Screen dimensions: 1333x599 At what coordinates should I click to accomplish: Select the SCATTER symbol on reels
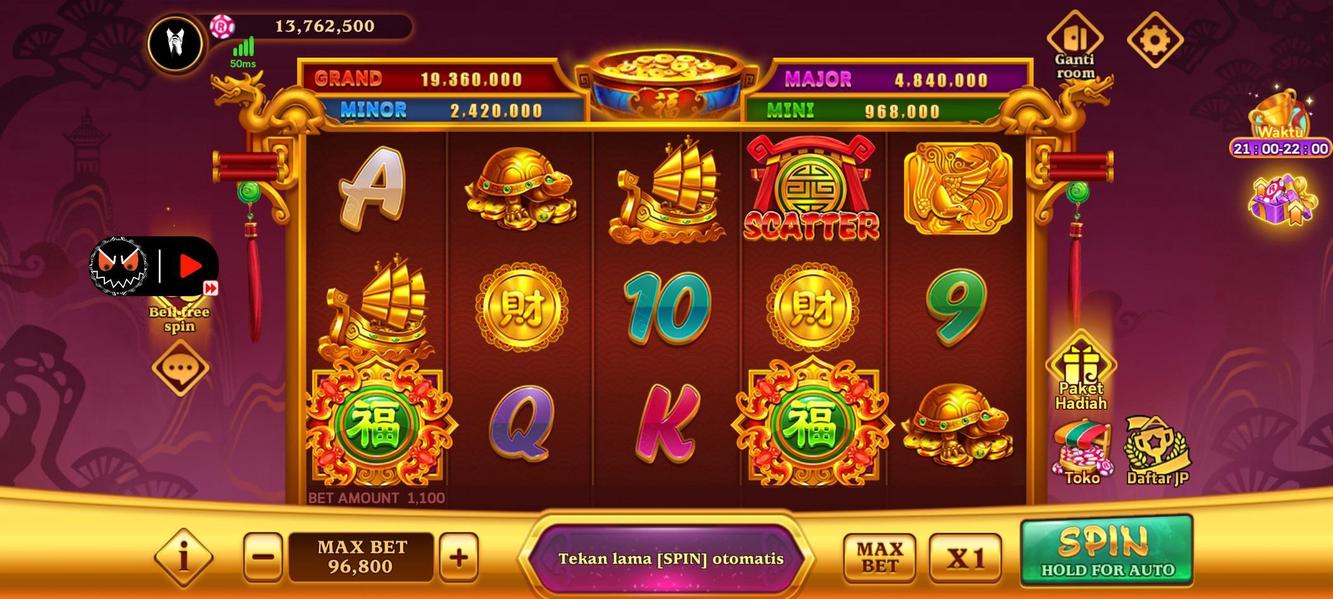(812, 190)
